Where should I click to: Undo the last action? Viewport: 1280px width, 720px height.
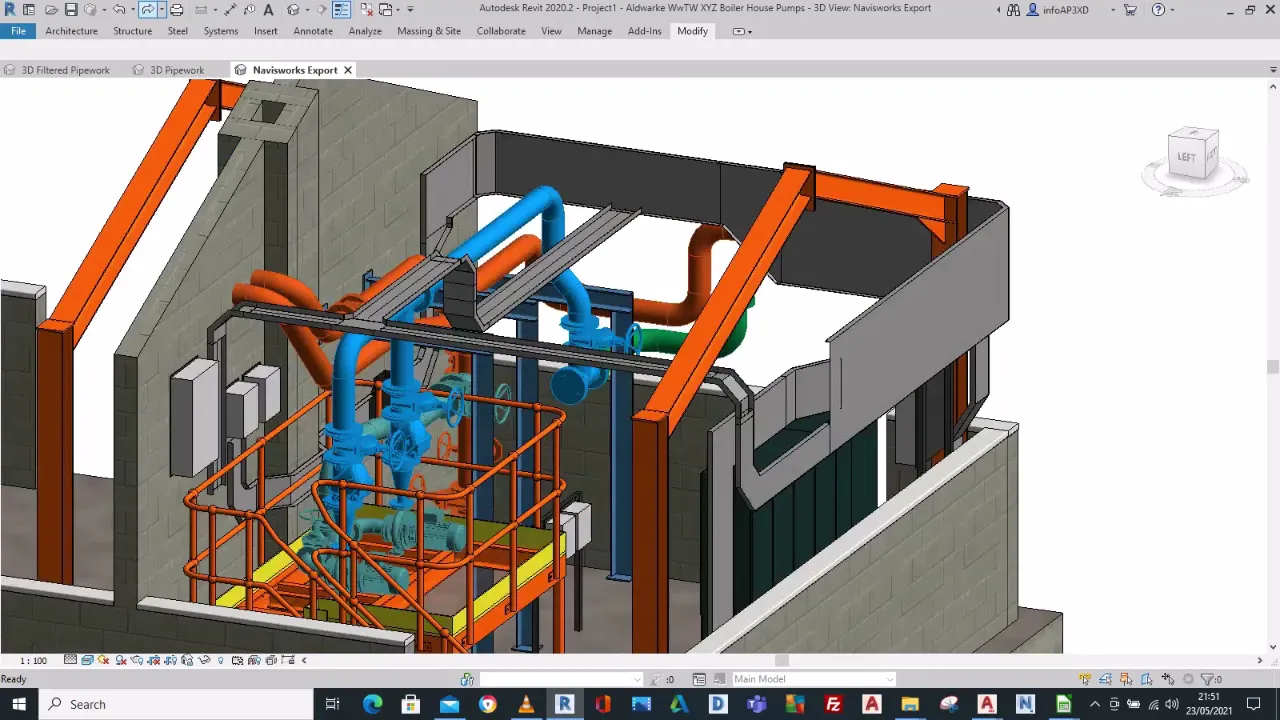click(119, 10)
